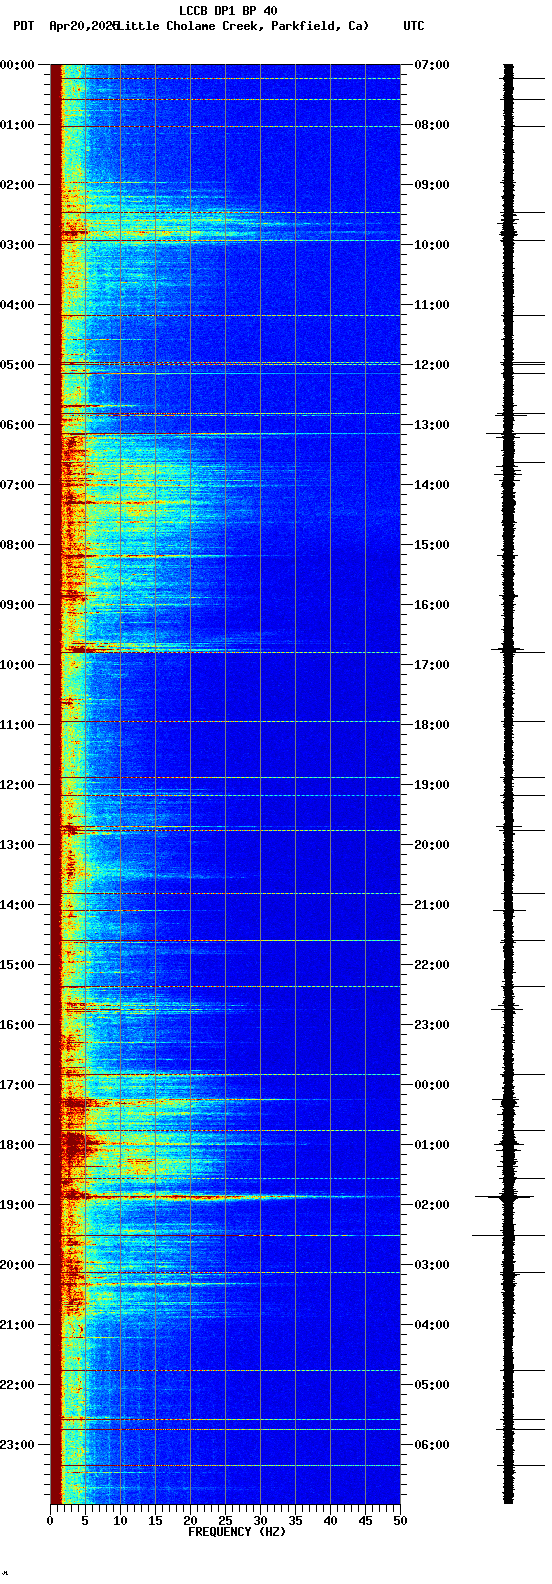Click the 17:00 UTC time label

[432, 665]
